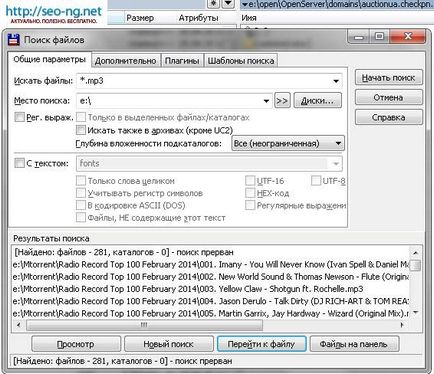The width and height of the screenshot is (434, 374).
Task: Enable Искать также в архивах checkbox
Action: 81,130
